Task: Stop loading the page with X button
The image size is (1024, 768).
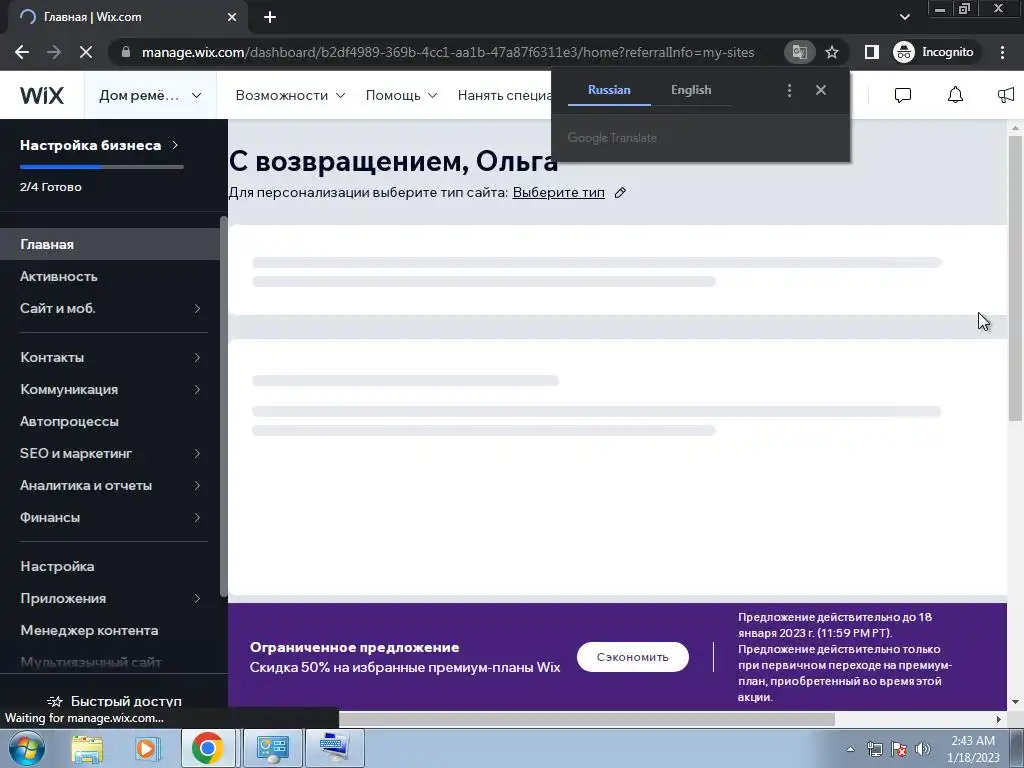Action: click(x=86, y=52)
